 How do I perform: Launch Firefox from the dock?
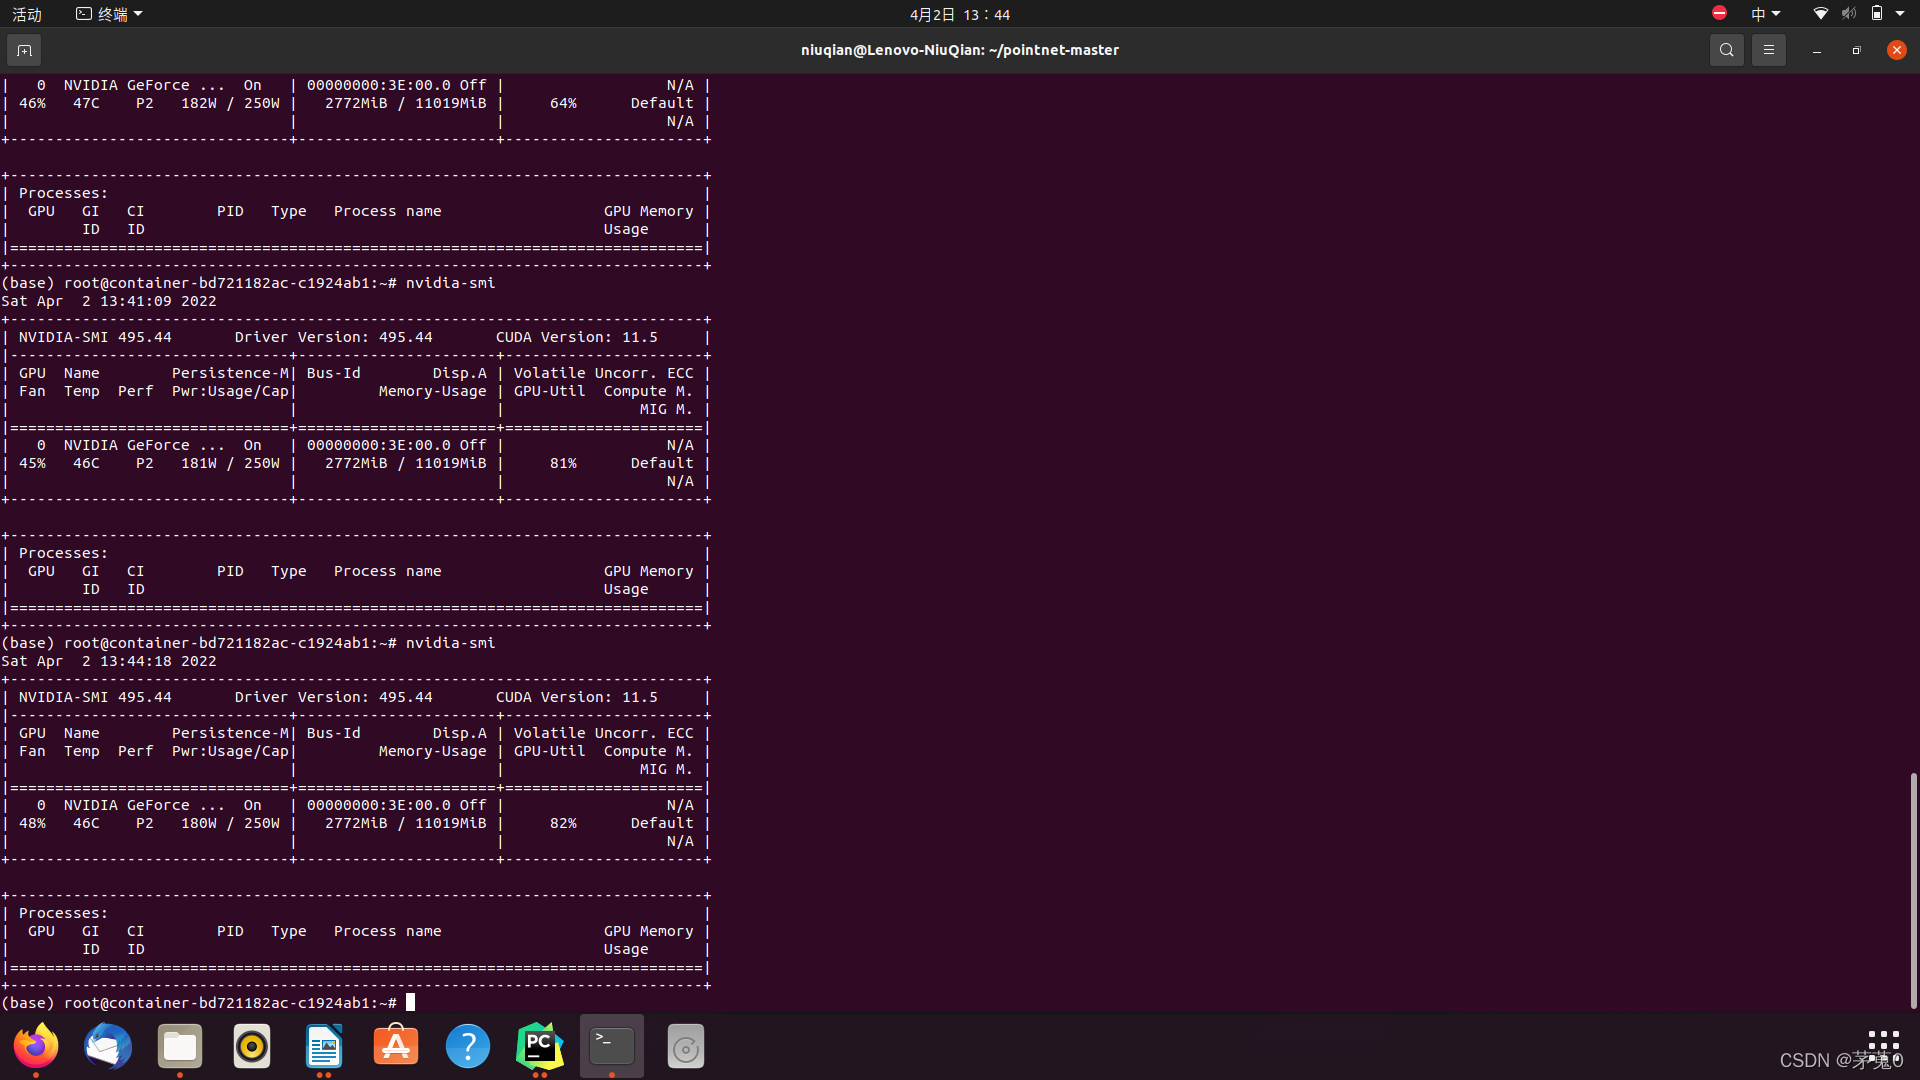click(36, 1046)
